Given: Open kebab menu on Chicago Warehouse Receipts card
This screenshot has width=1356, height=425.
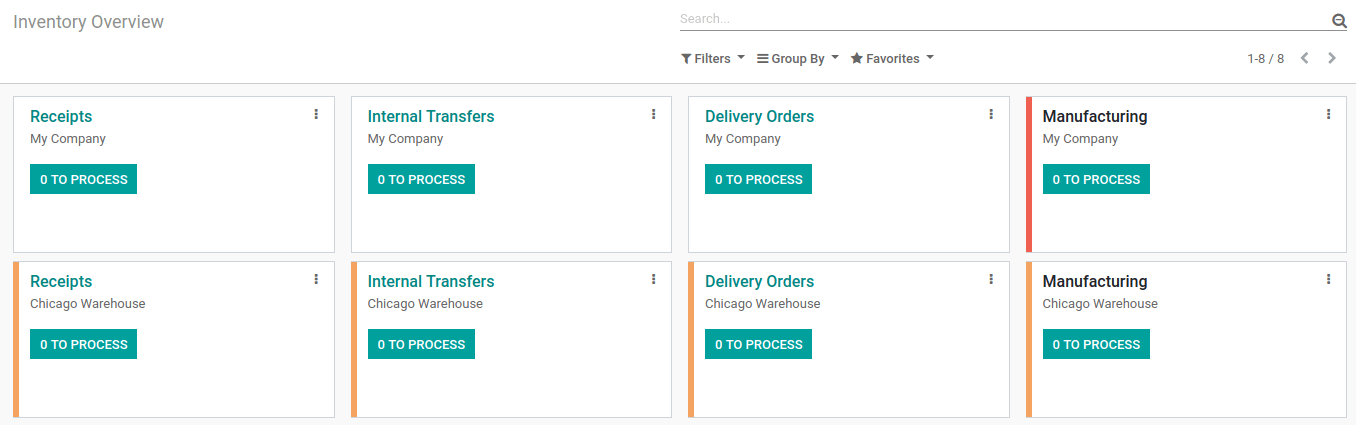Looking at the screenshot, I should pos(316,279).
